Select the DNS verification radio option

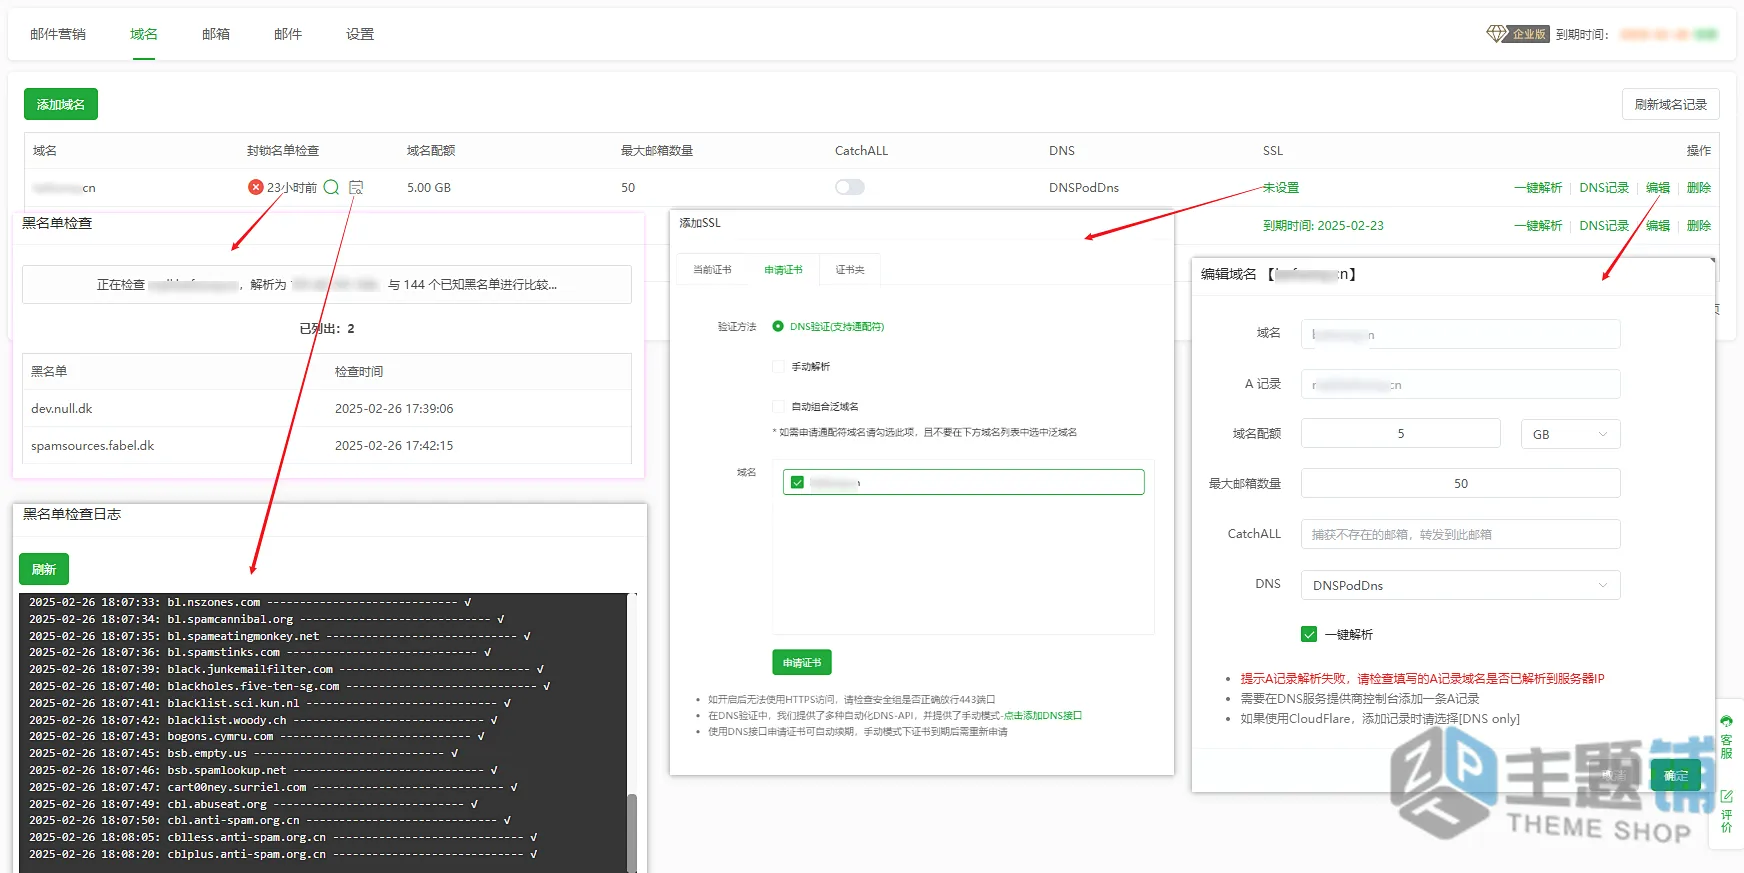[778, 326]
